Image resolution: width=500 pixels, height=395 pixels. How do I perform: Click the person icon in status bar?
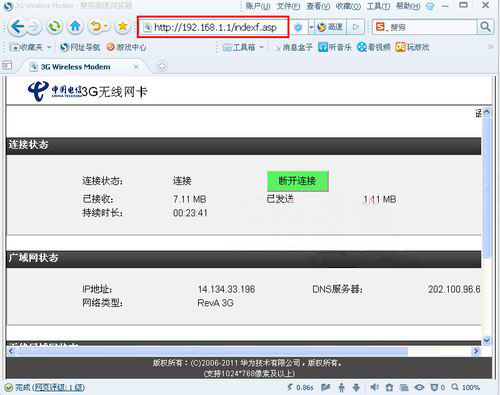coord(341,387)
